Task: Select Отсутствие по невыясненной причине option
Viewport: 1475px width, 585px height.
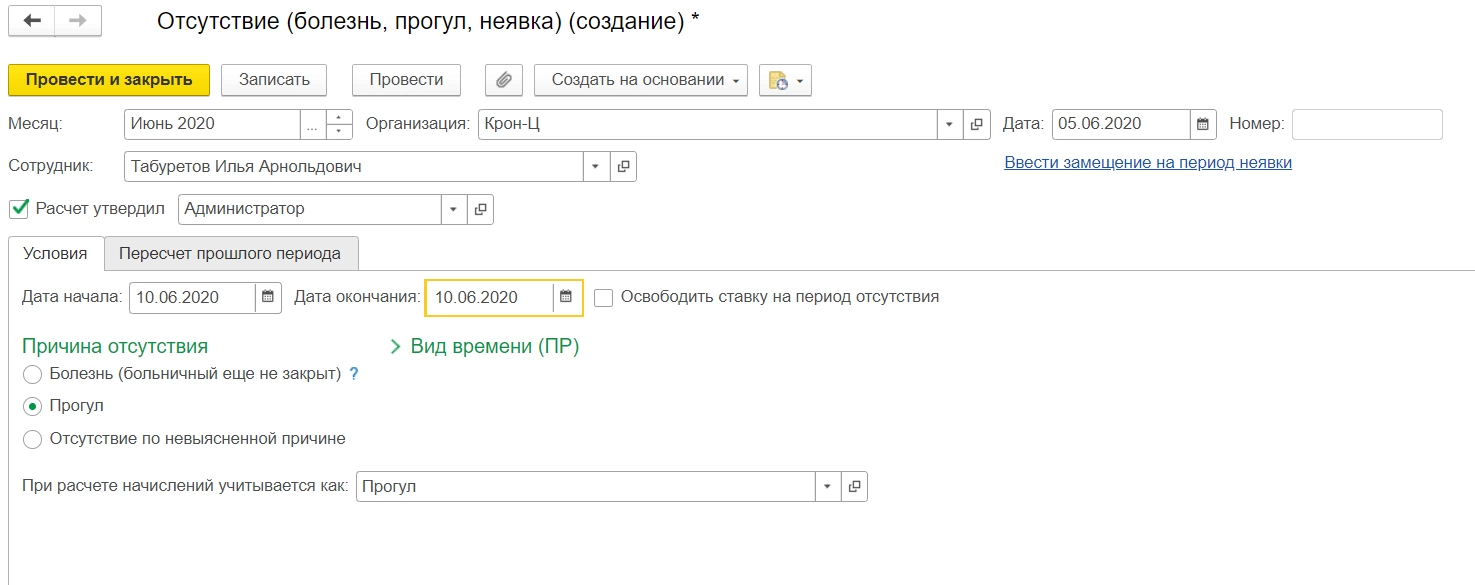Action: tap(32, 438)
